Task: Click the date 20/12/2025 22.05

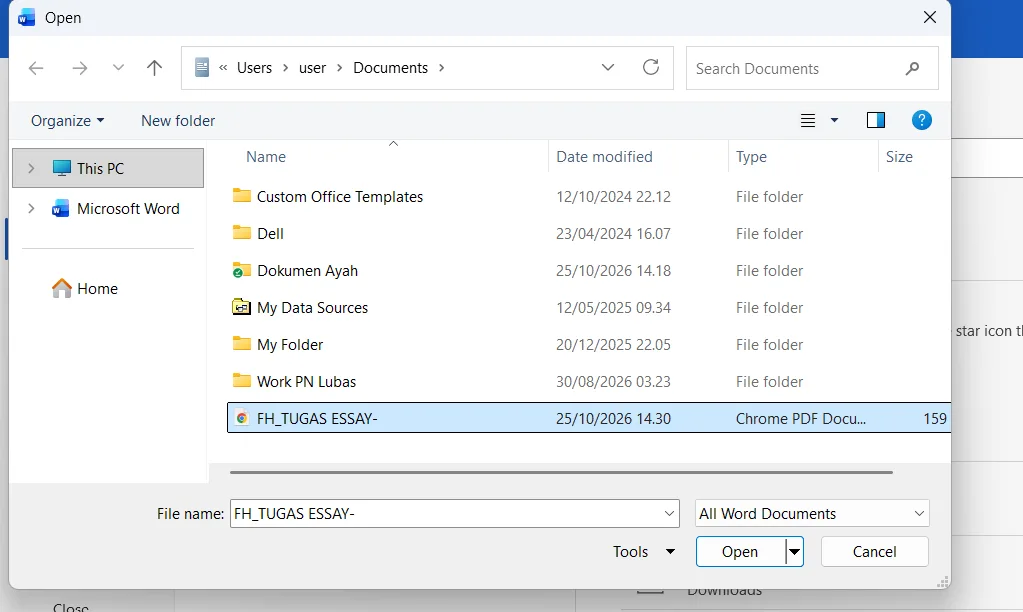Action: (613, 344)
